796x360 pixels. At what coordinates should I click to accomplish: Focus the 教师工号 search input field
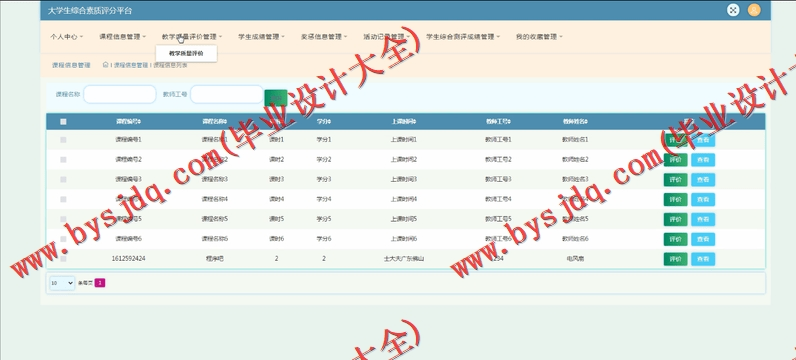click(x=227, y=94)
